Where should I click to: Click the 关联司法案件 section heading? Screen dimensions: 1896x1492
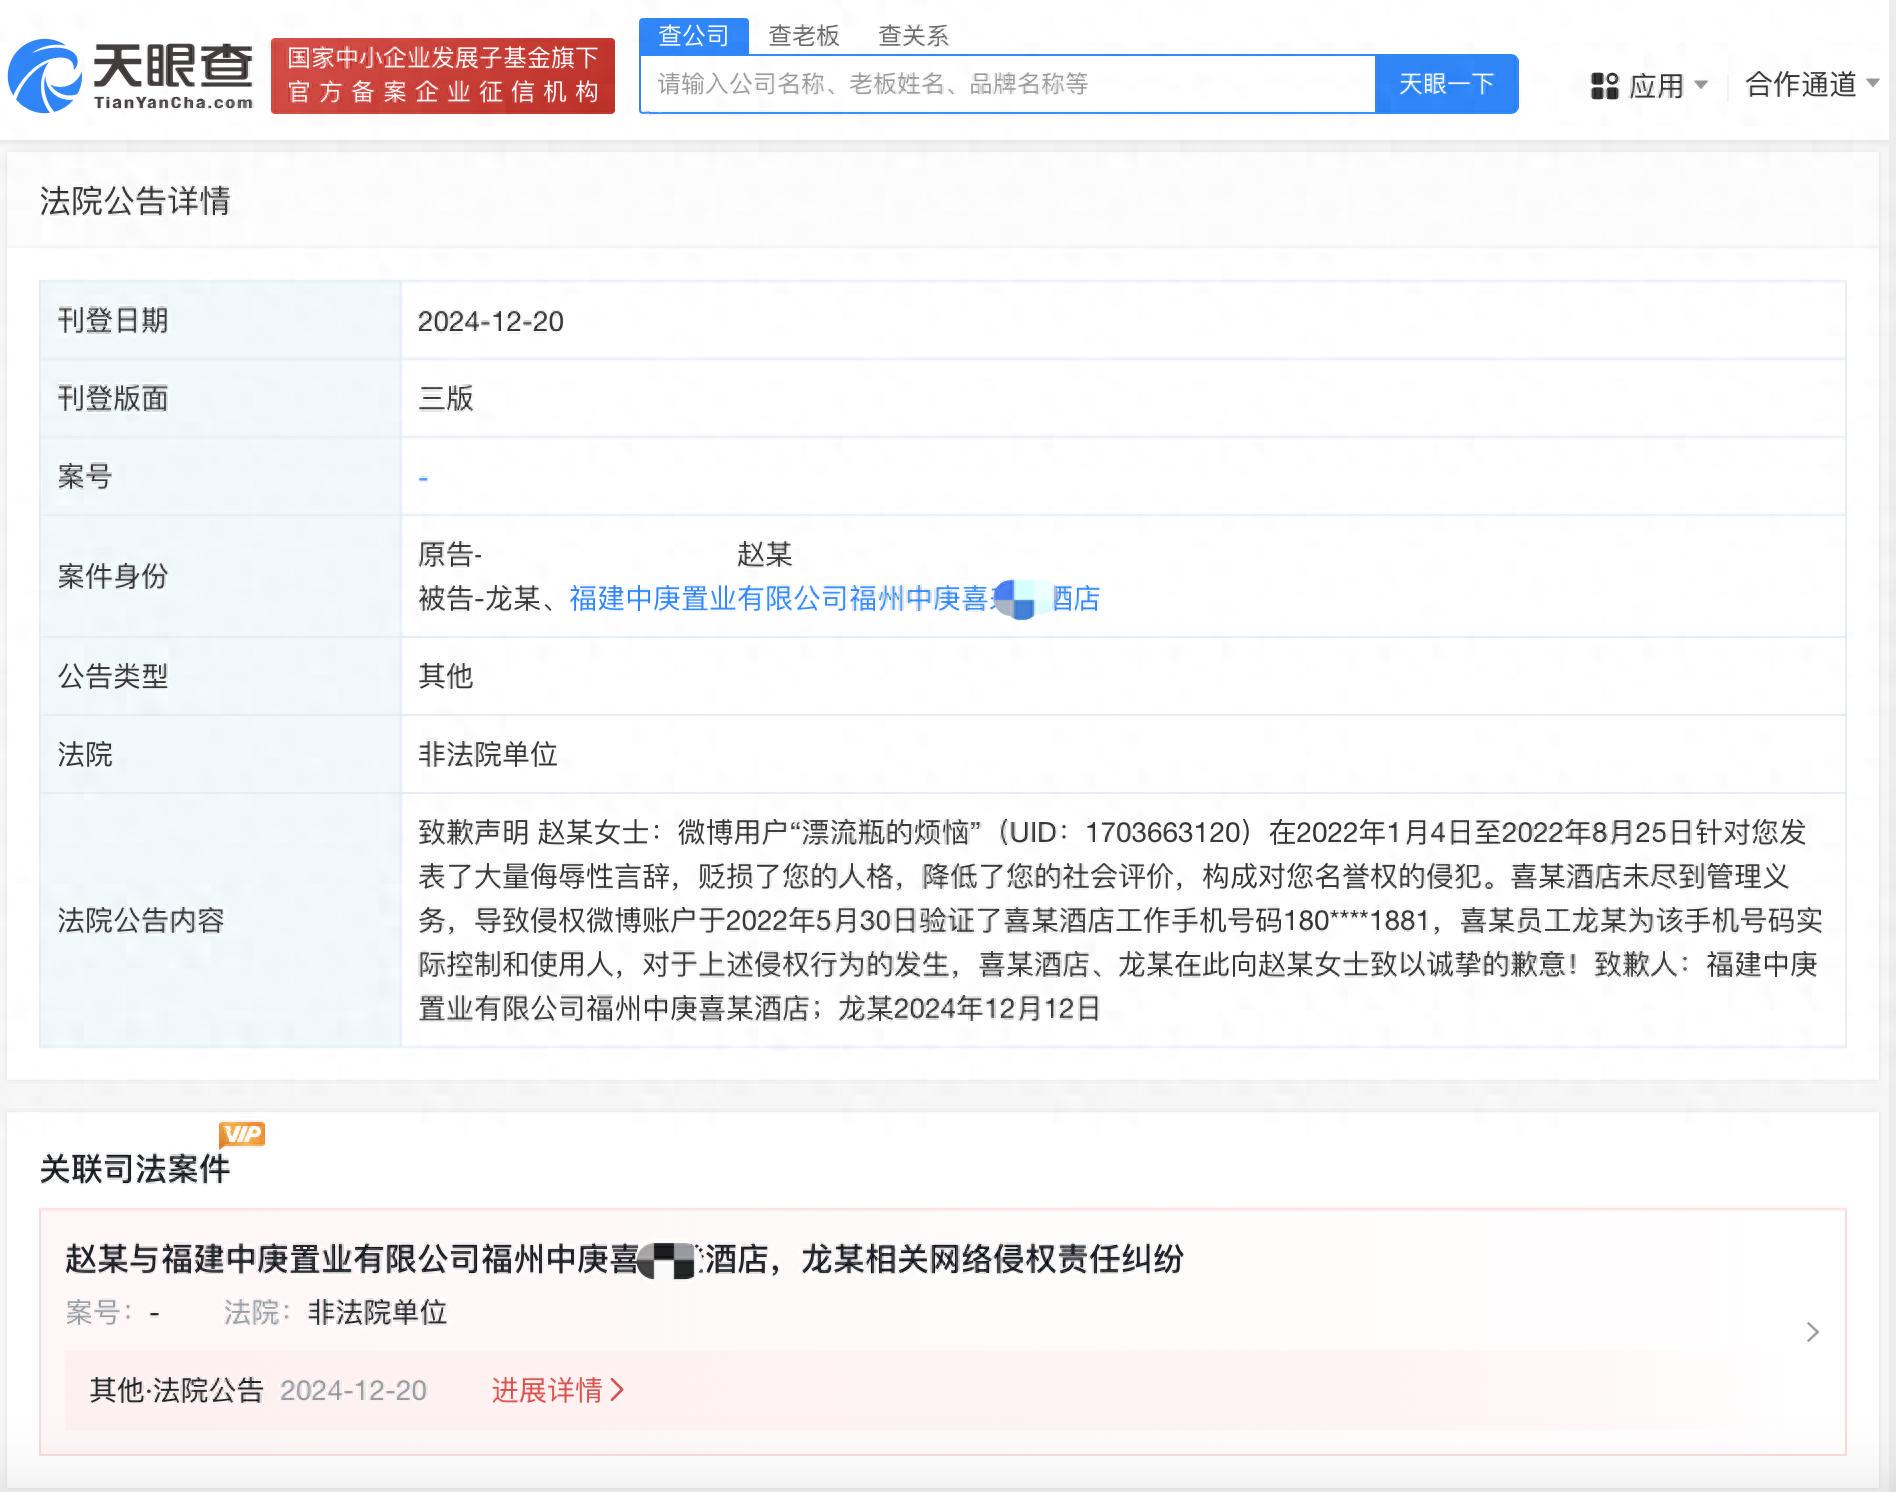click(x=135, y=1169)
